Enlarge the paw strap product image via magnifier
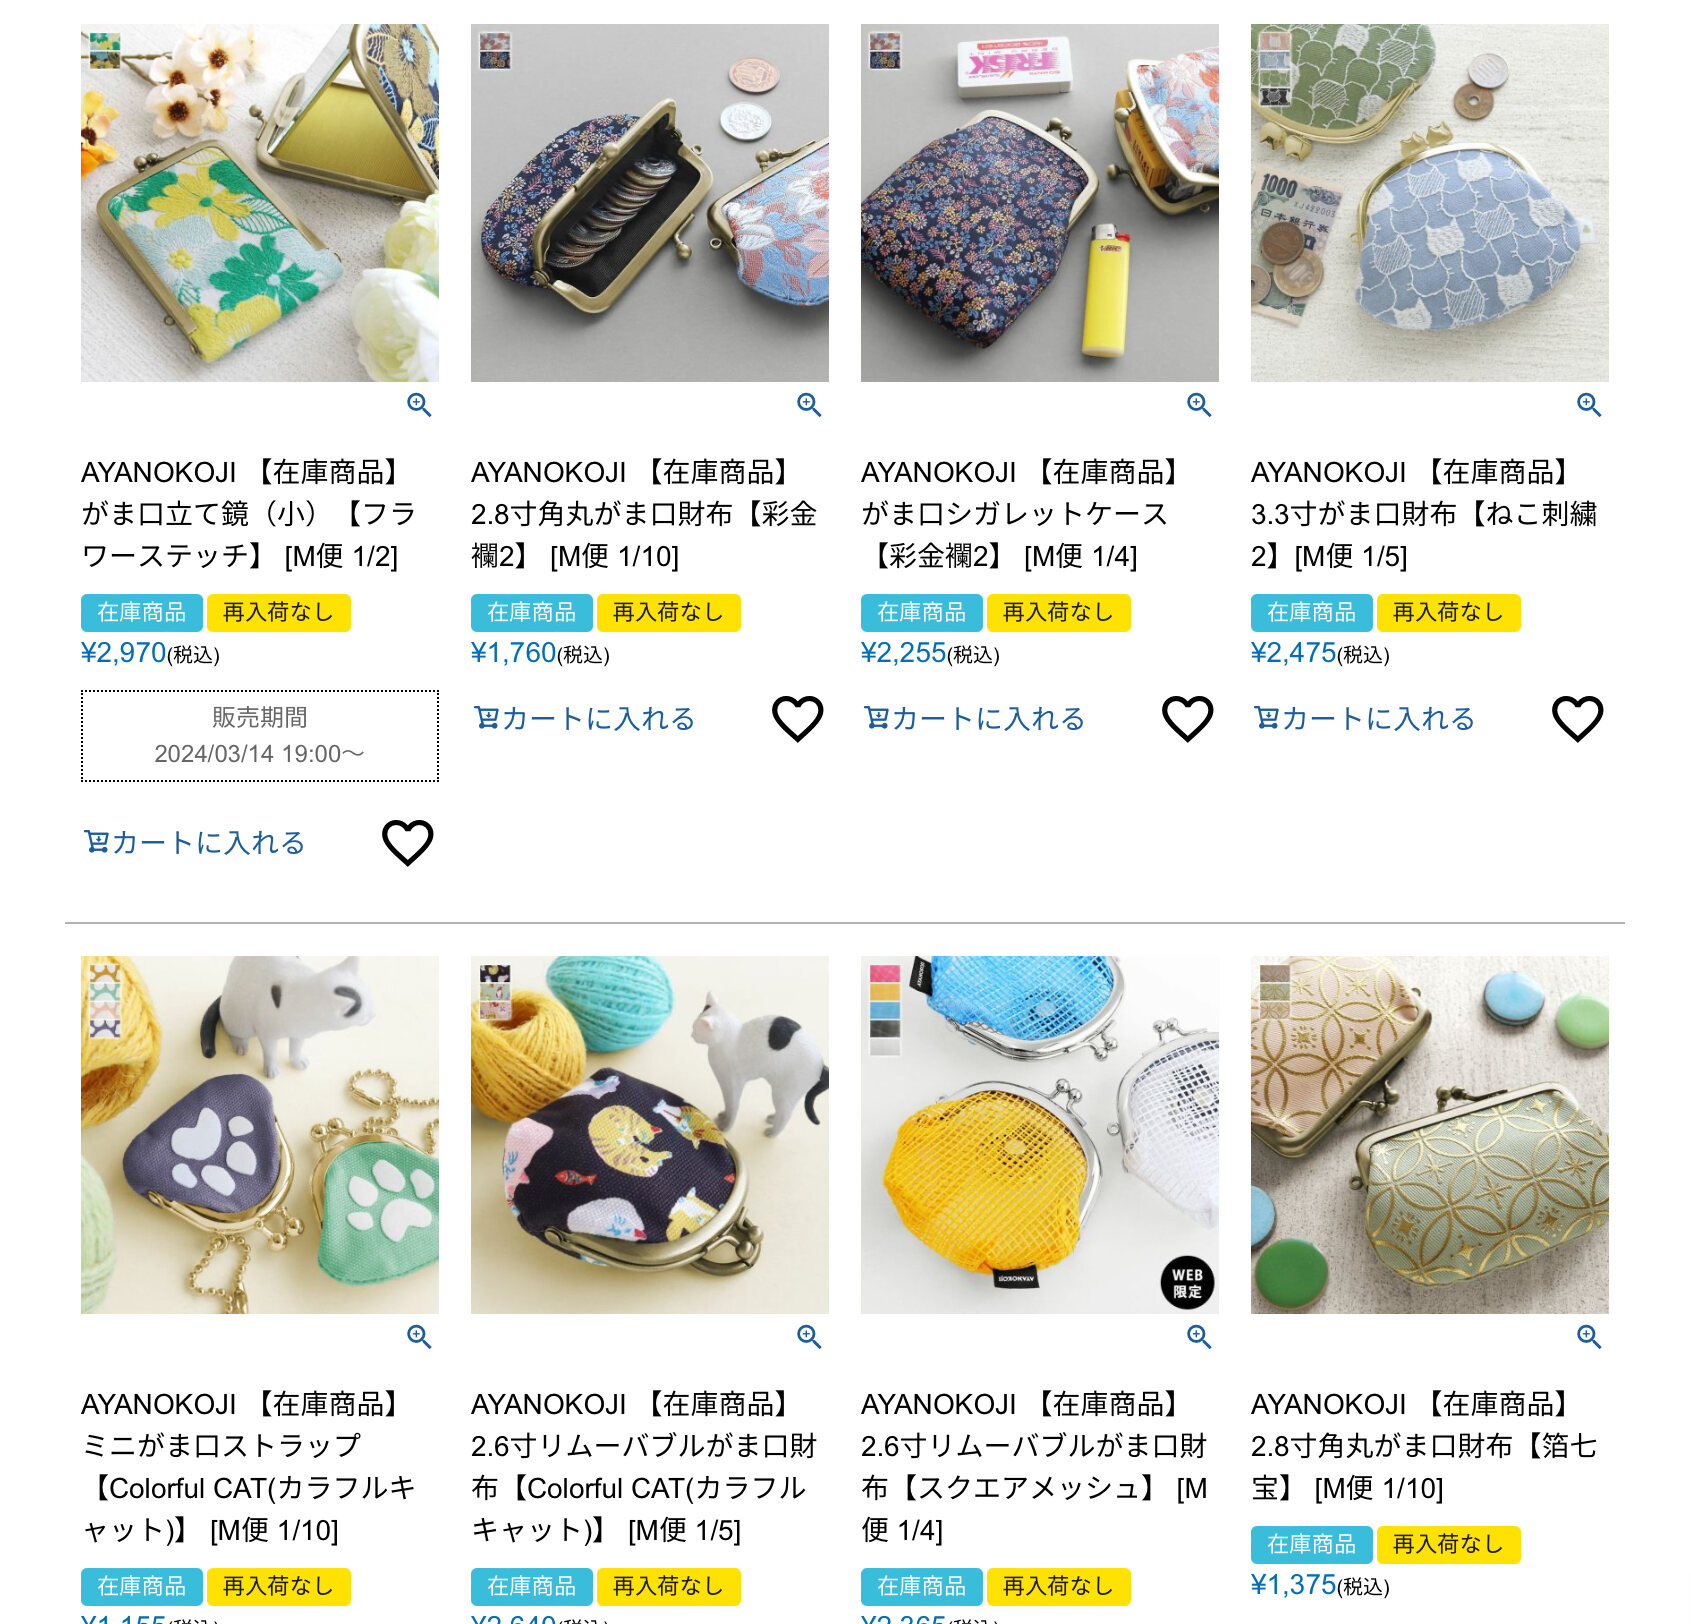 coord(419,1337)
